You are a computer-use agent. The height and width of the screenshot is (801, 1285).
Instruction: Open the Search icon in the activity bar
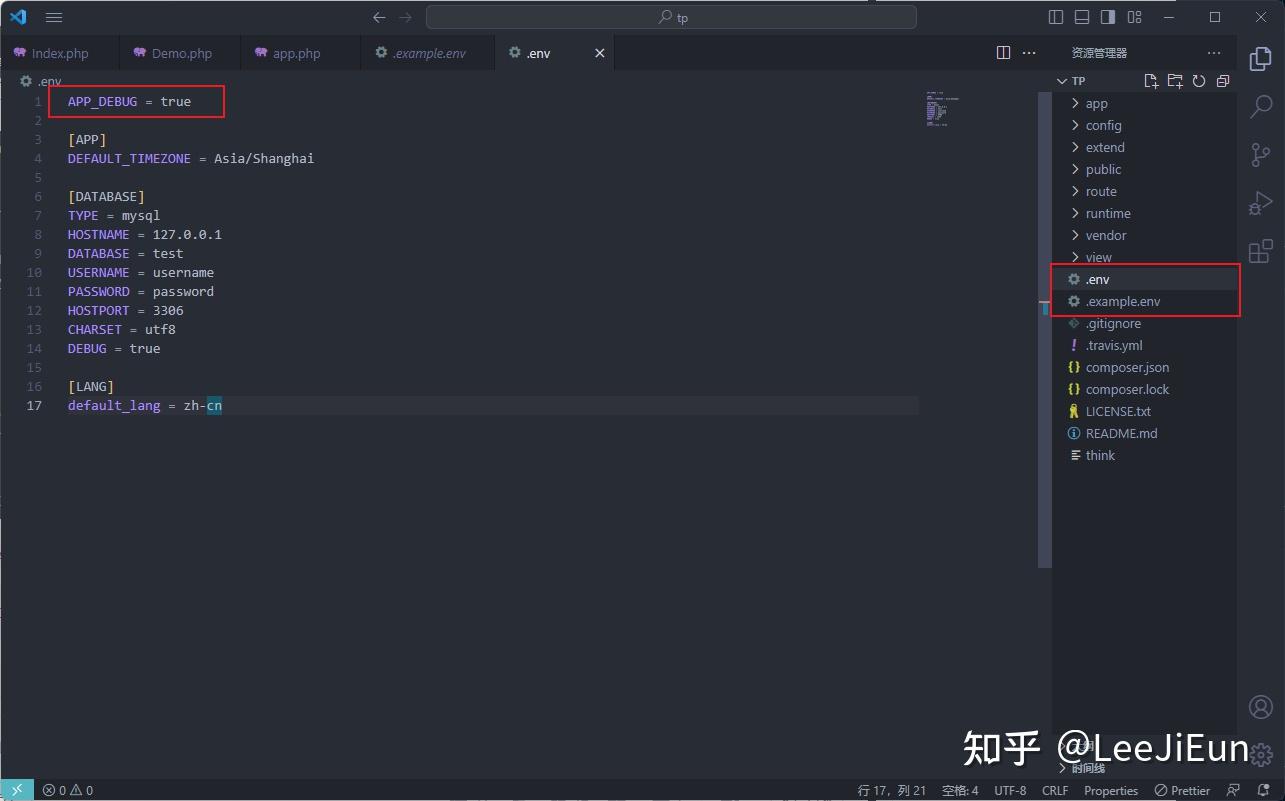click(1259, 106)
